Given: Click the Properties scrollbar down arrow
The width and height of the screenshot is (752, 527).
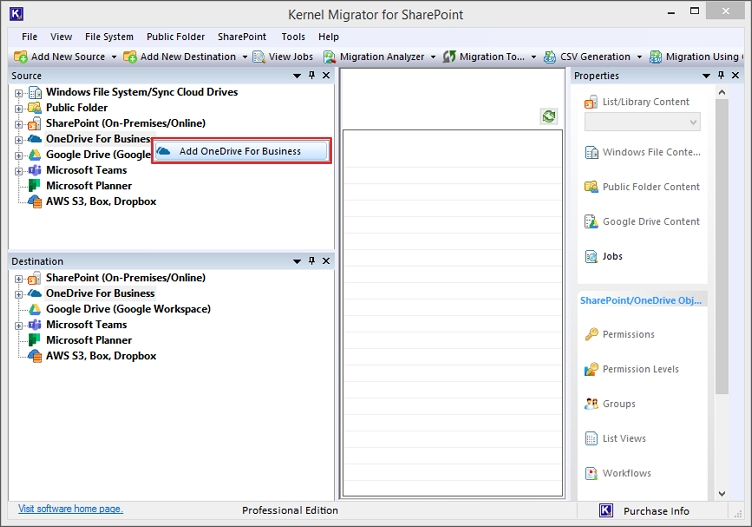Looking at the screenshot, I should tap(722, 493).
